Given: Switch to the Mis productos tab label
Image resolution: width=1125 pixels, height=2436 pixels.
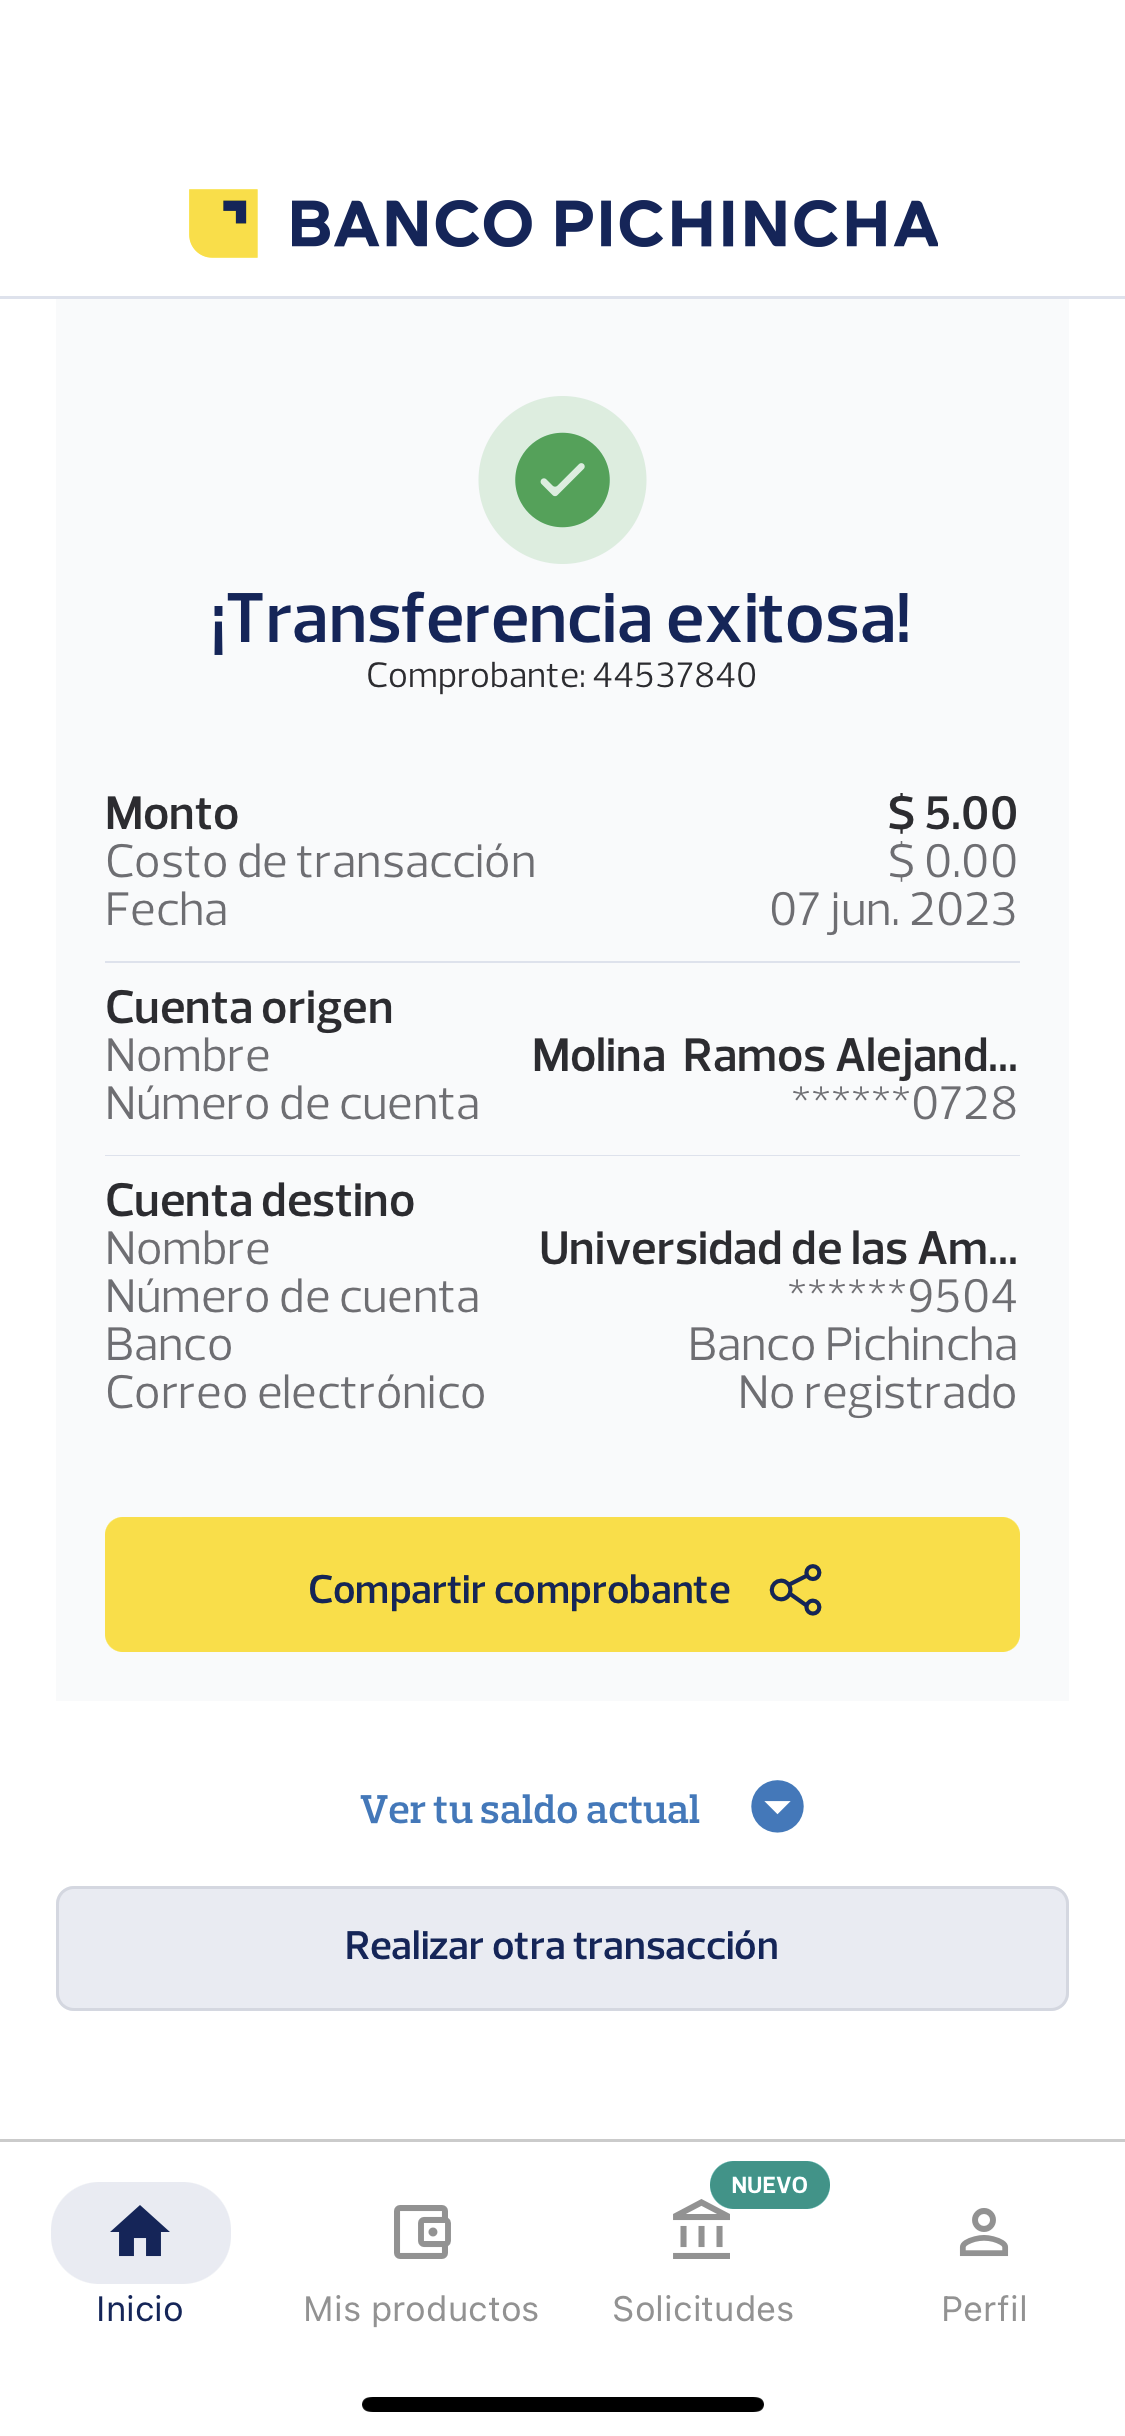Looking at the screenshot, I should (421, 2309).
